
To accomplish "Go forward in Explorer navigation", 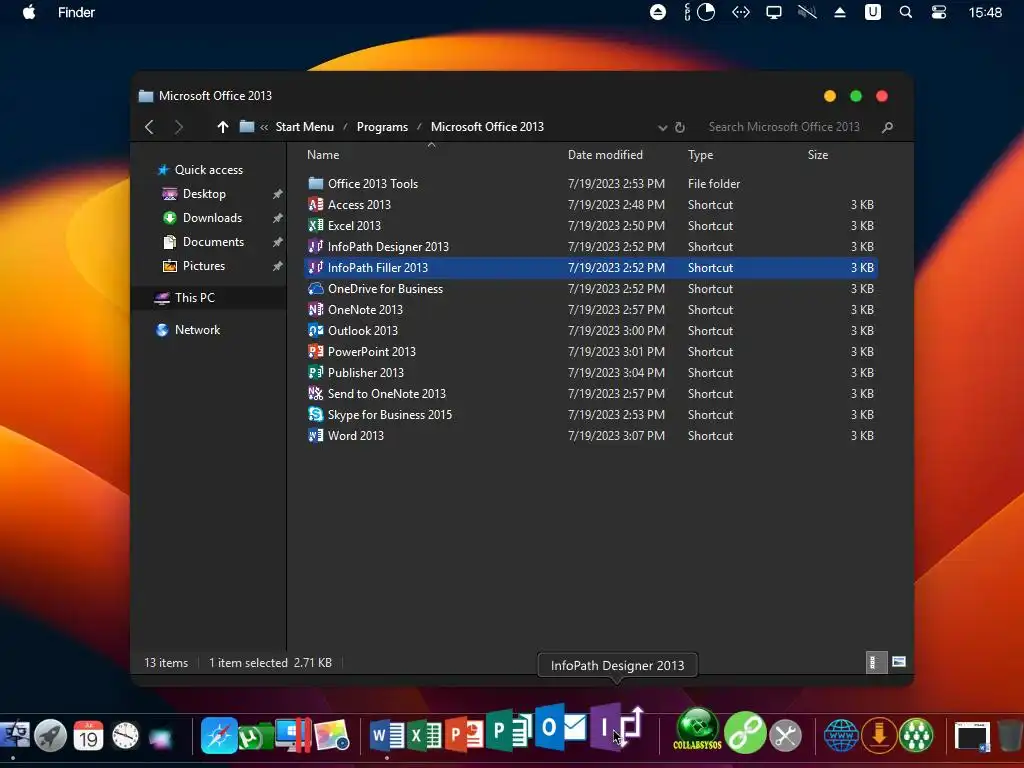I will click(178, 127).
